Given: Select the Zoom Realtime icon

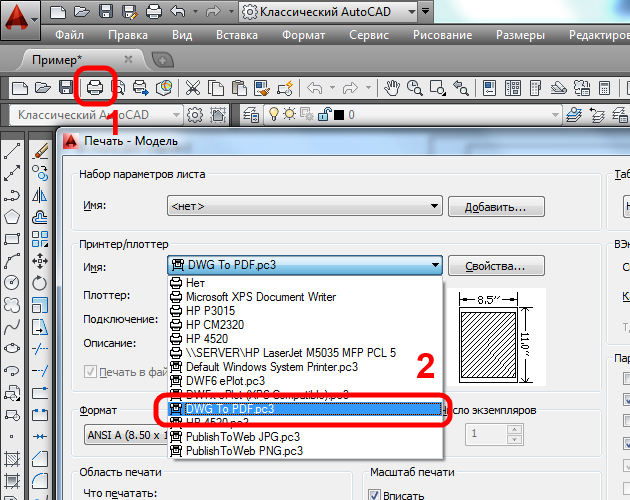Looking at the screenshot, I should click(415, 88).
